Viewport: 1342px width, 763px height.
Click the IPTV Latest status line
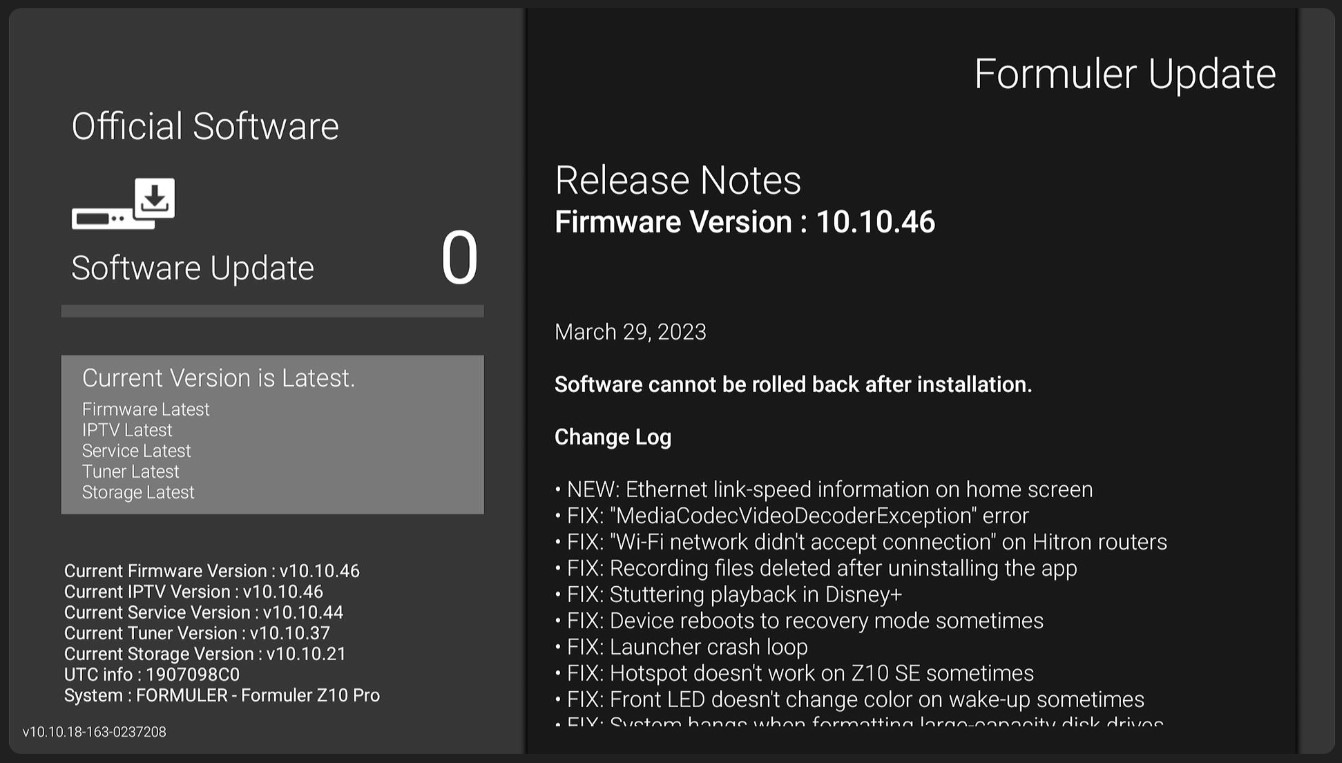(x=127, y=430)
